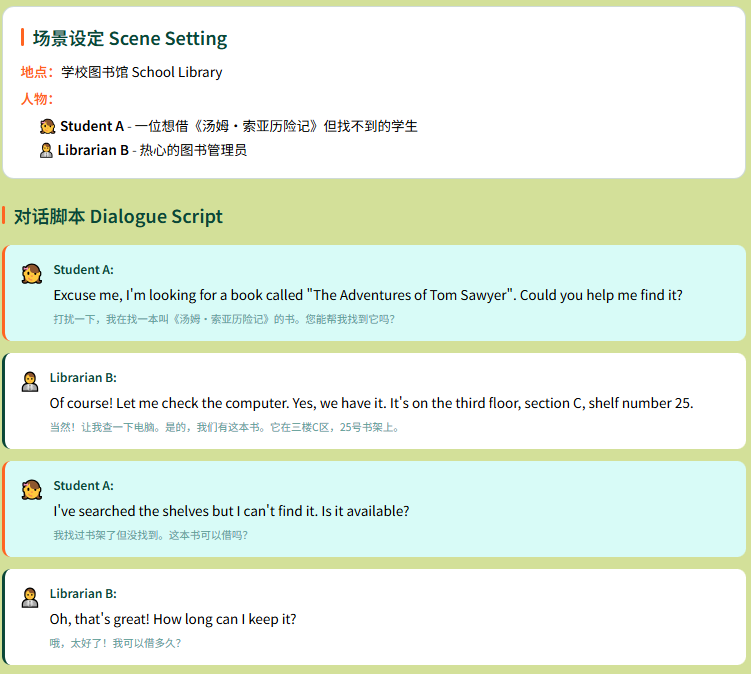Click Student avatar beside "I've searched the shelves"
This screenshot has height=674, width=751.
(32, 489)
